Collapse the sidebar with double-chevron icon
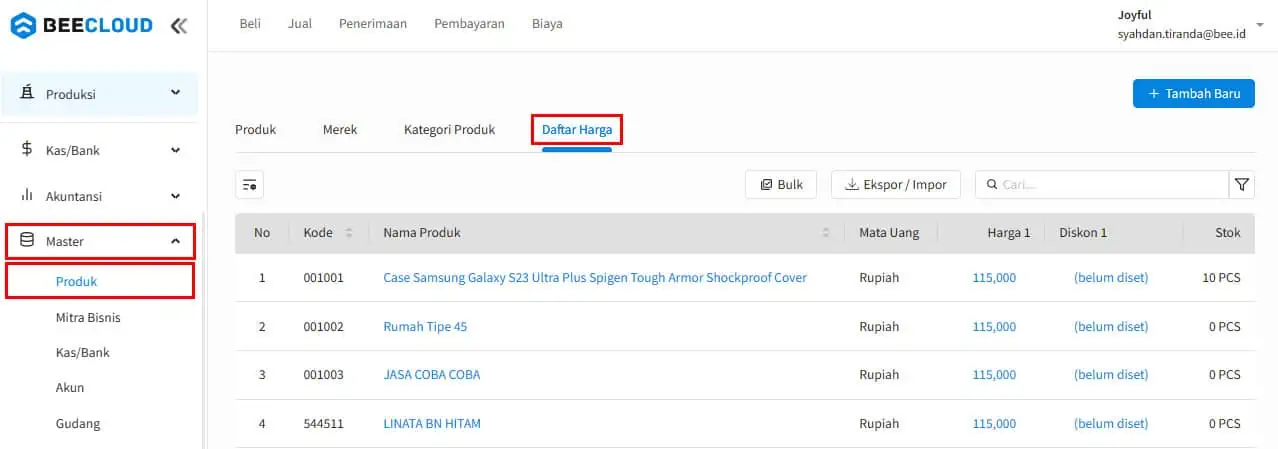1278x449 pixels. click(179, 26)
